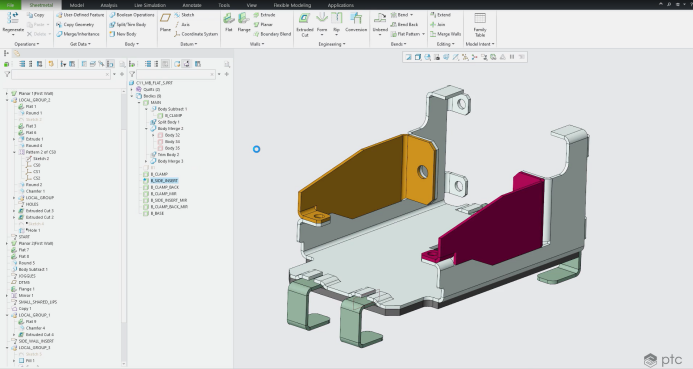
Task: Open the File menu
Action: (10, 5)
